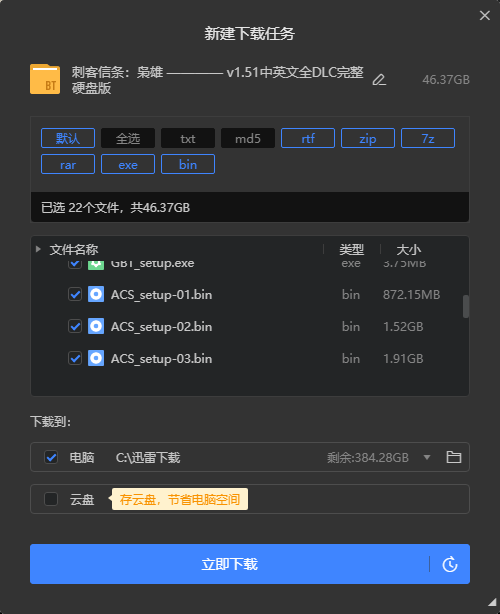Toggle the exe file type filter
This screenshot has width=500, height=614.
point(128,164)
